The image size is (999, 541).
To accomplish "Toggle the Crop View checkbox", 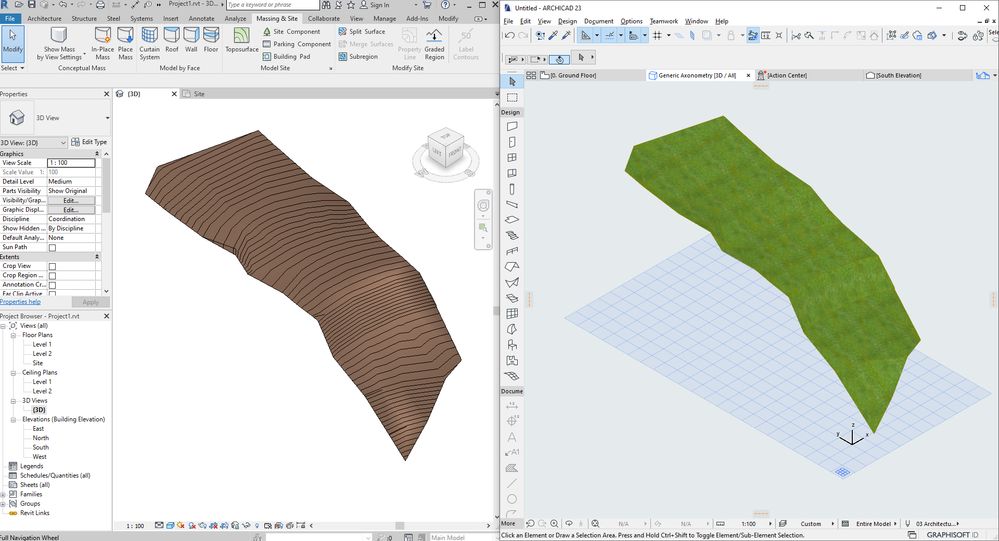I will coord(52,266).
